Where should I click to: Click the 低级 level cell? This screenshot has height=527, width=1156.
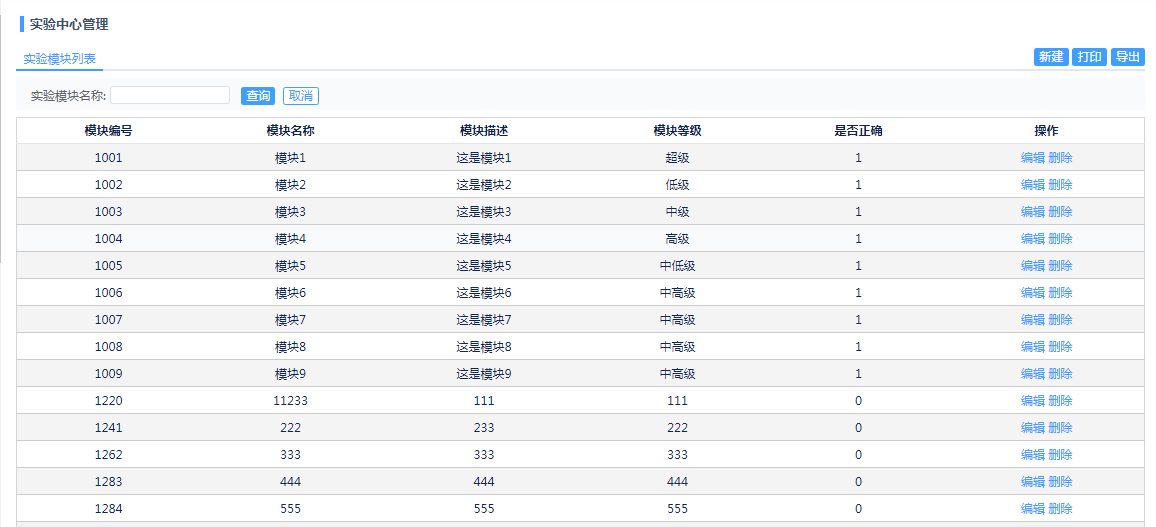(x=677, y=184)
